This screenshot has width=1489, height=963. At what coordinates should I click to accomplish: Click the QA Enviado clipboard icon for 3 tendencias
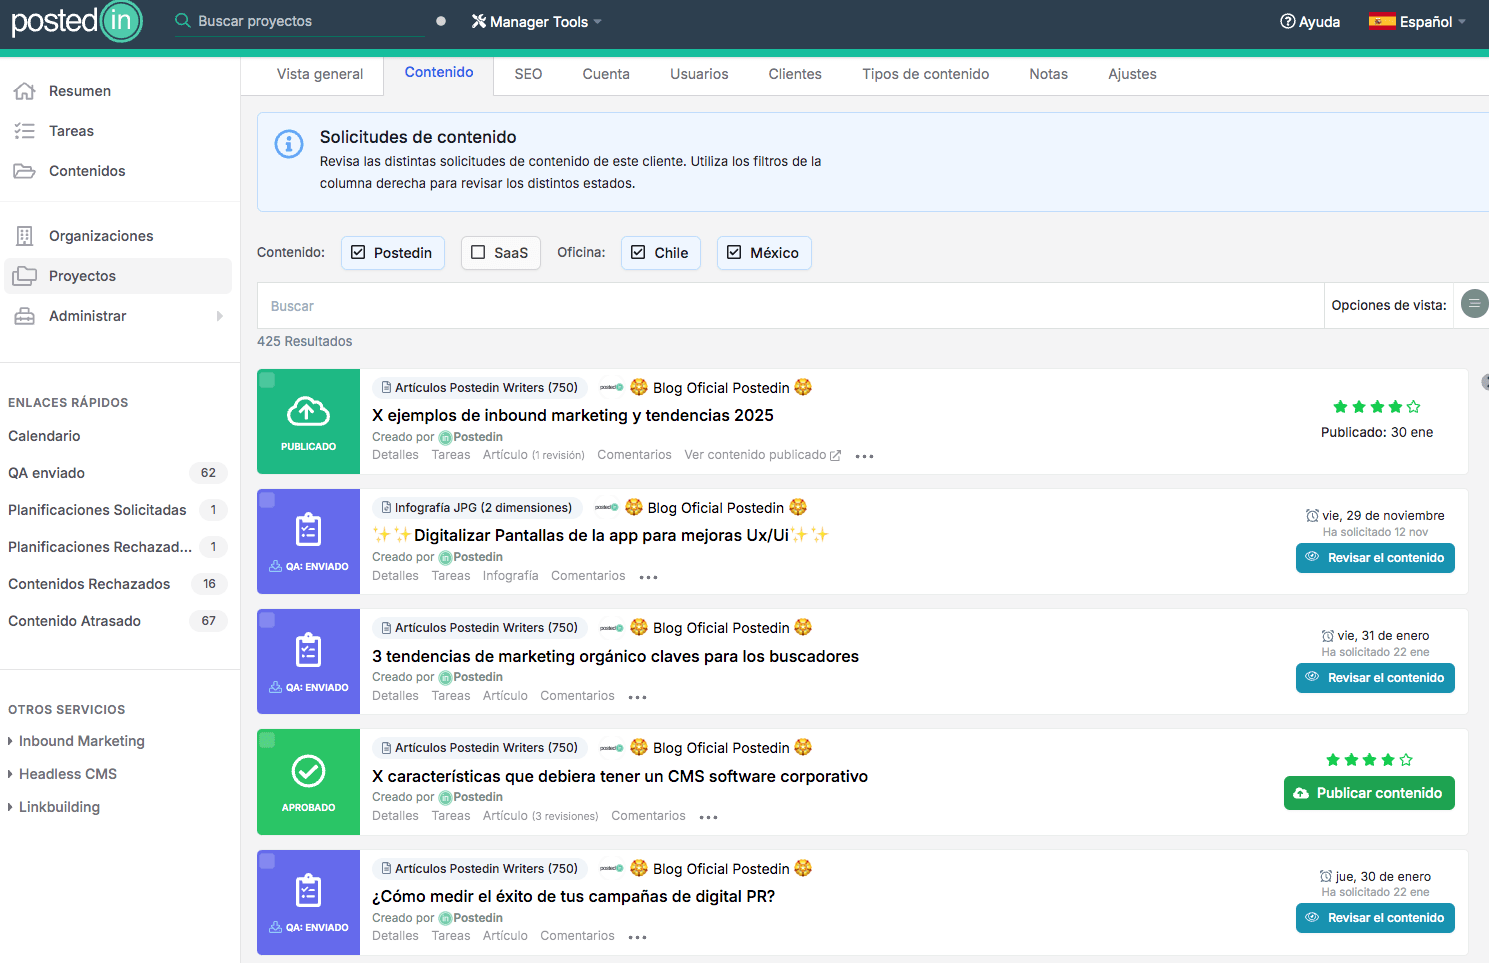point(308,650)
